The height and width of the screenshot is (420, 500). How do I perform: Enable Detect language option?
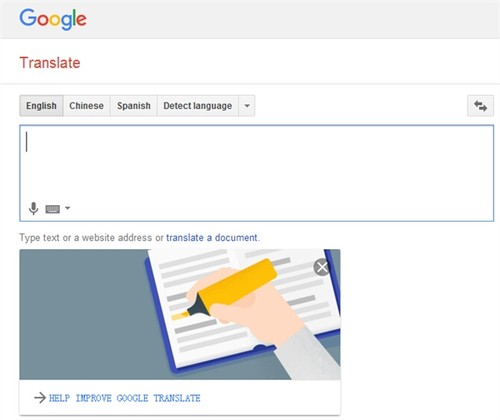click(198, 106)
